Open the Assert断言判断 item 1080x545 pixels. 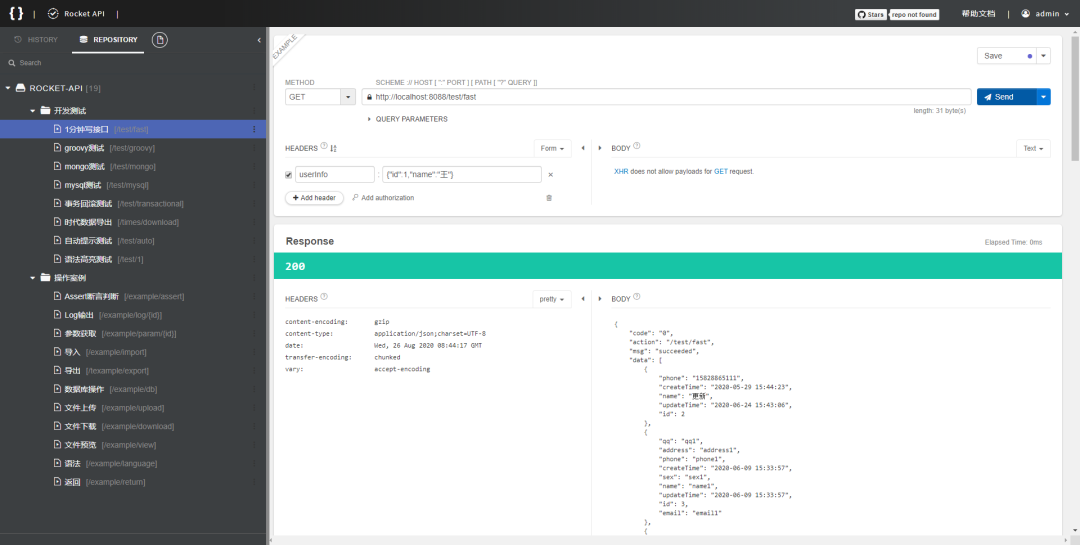tap(133, 297)
